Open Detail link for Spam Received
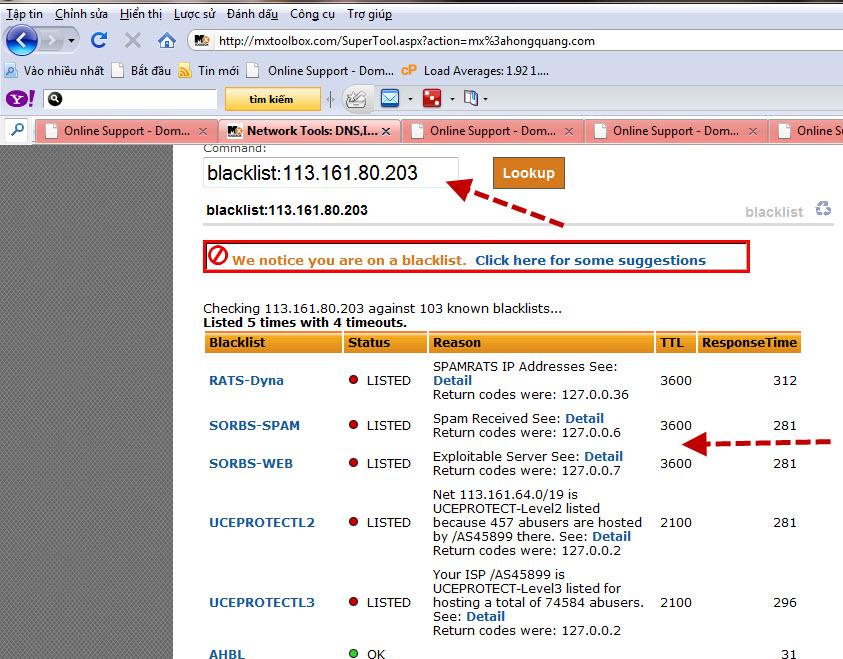The image size is (843, 659). (x=584, y=418)
